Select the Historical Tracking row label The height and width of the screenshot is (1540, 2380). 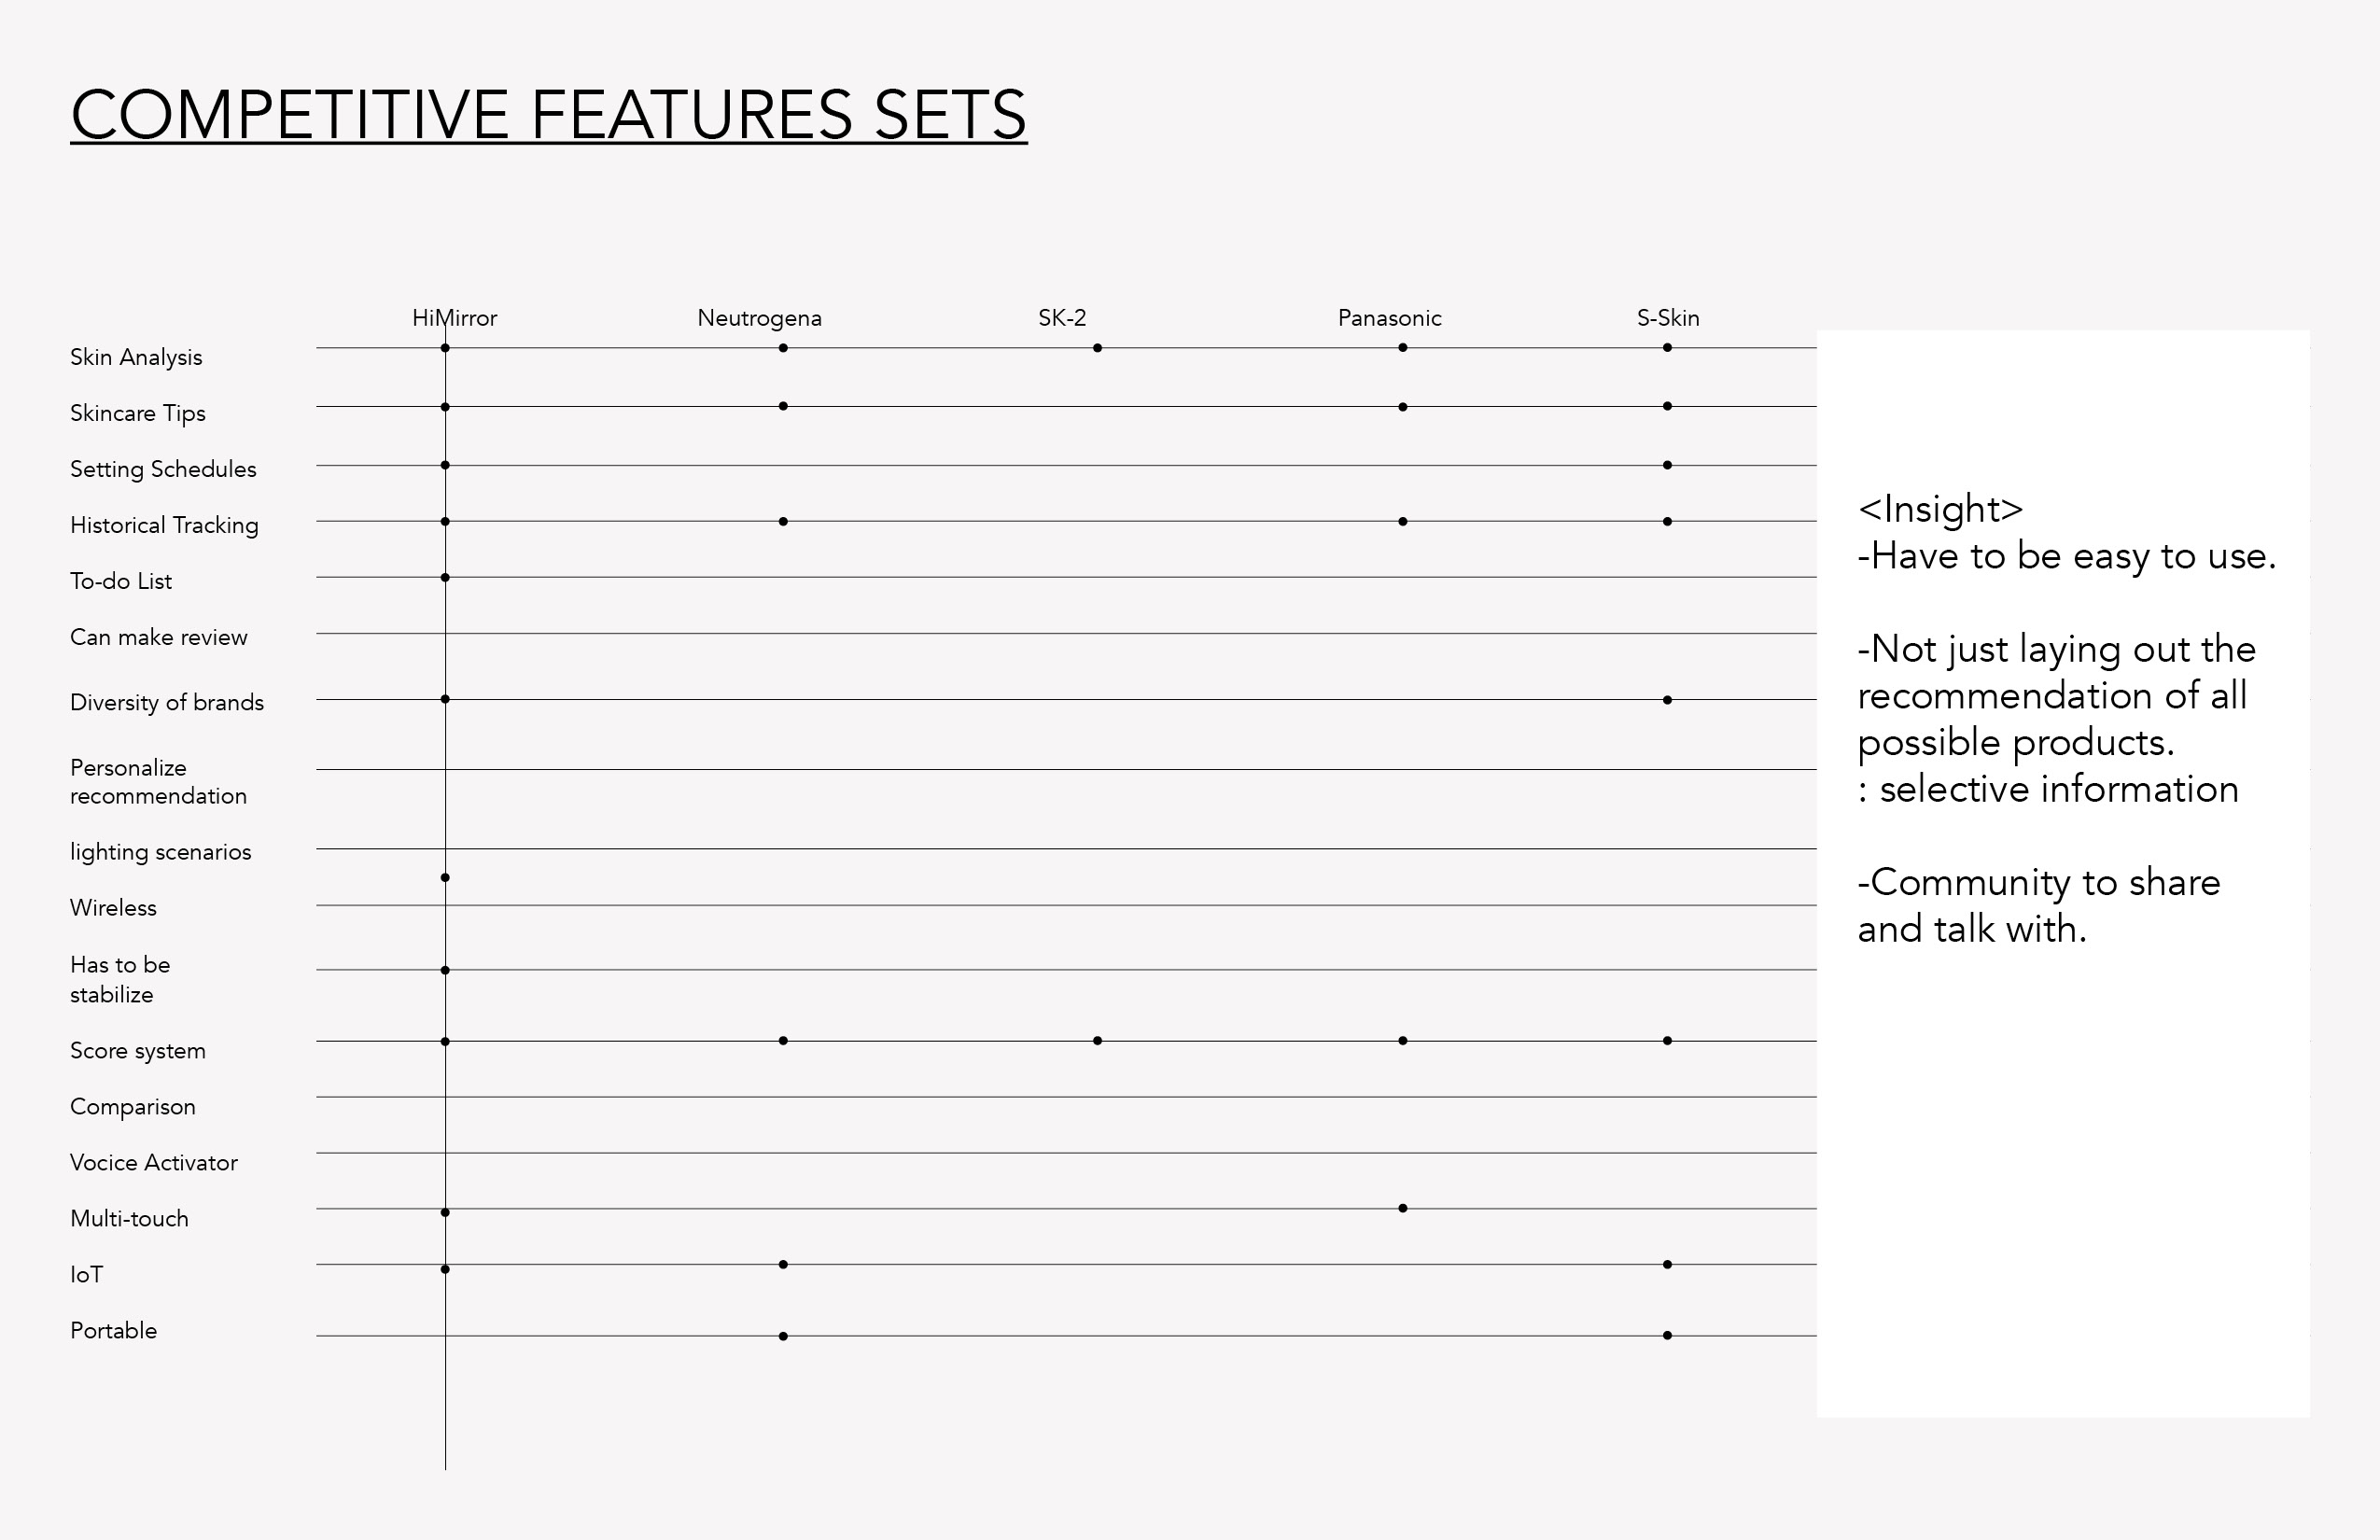point(164,526)
